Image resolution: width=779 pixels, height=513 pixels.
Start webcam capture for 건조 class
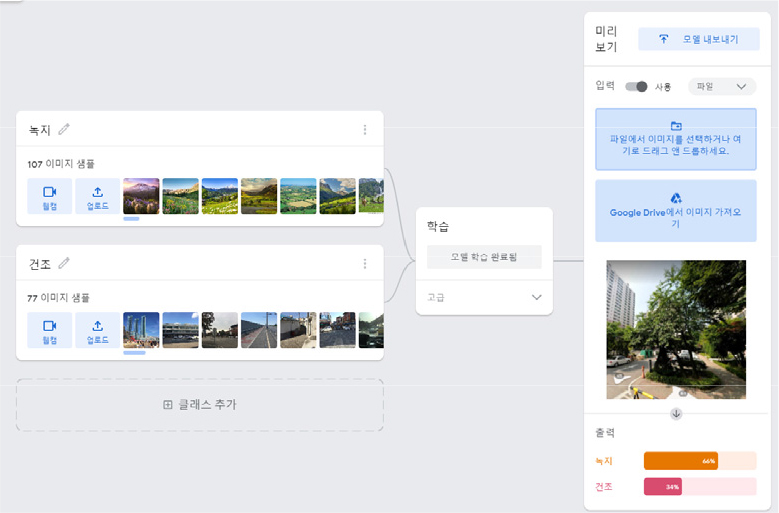click(x=50, y=330)
